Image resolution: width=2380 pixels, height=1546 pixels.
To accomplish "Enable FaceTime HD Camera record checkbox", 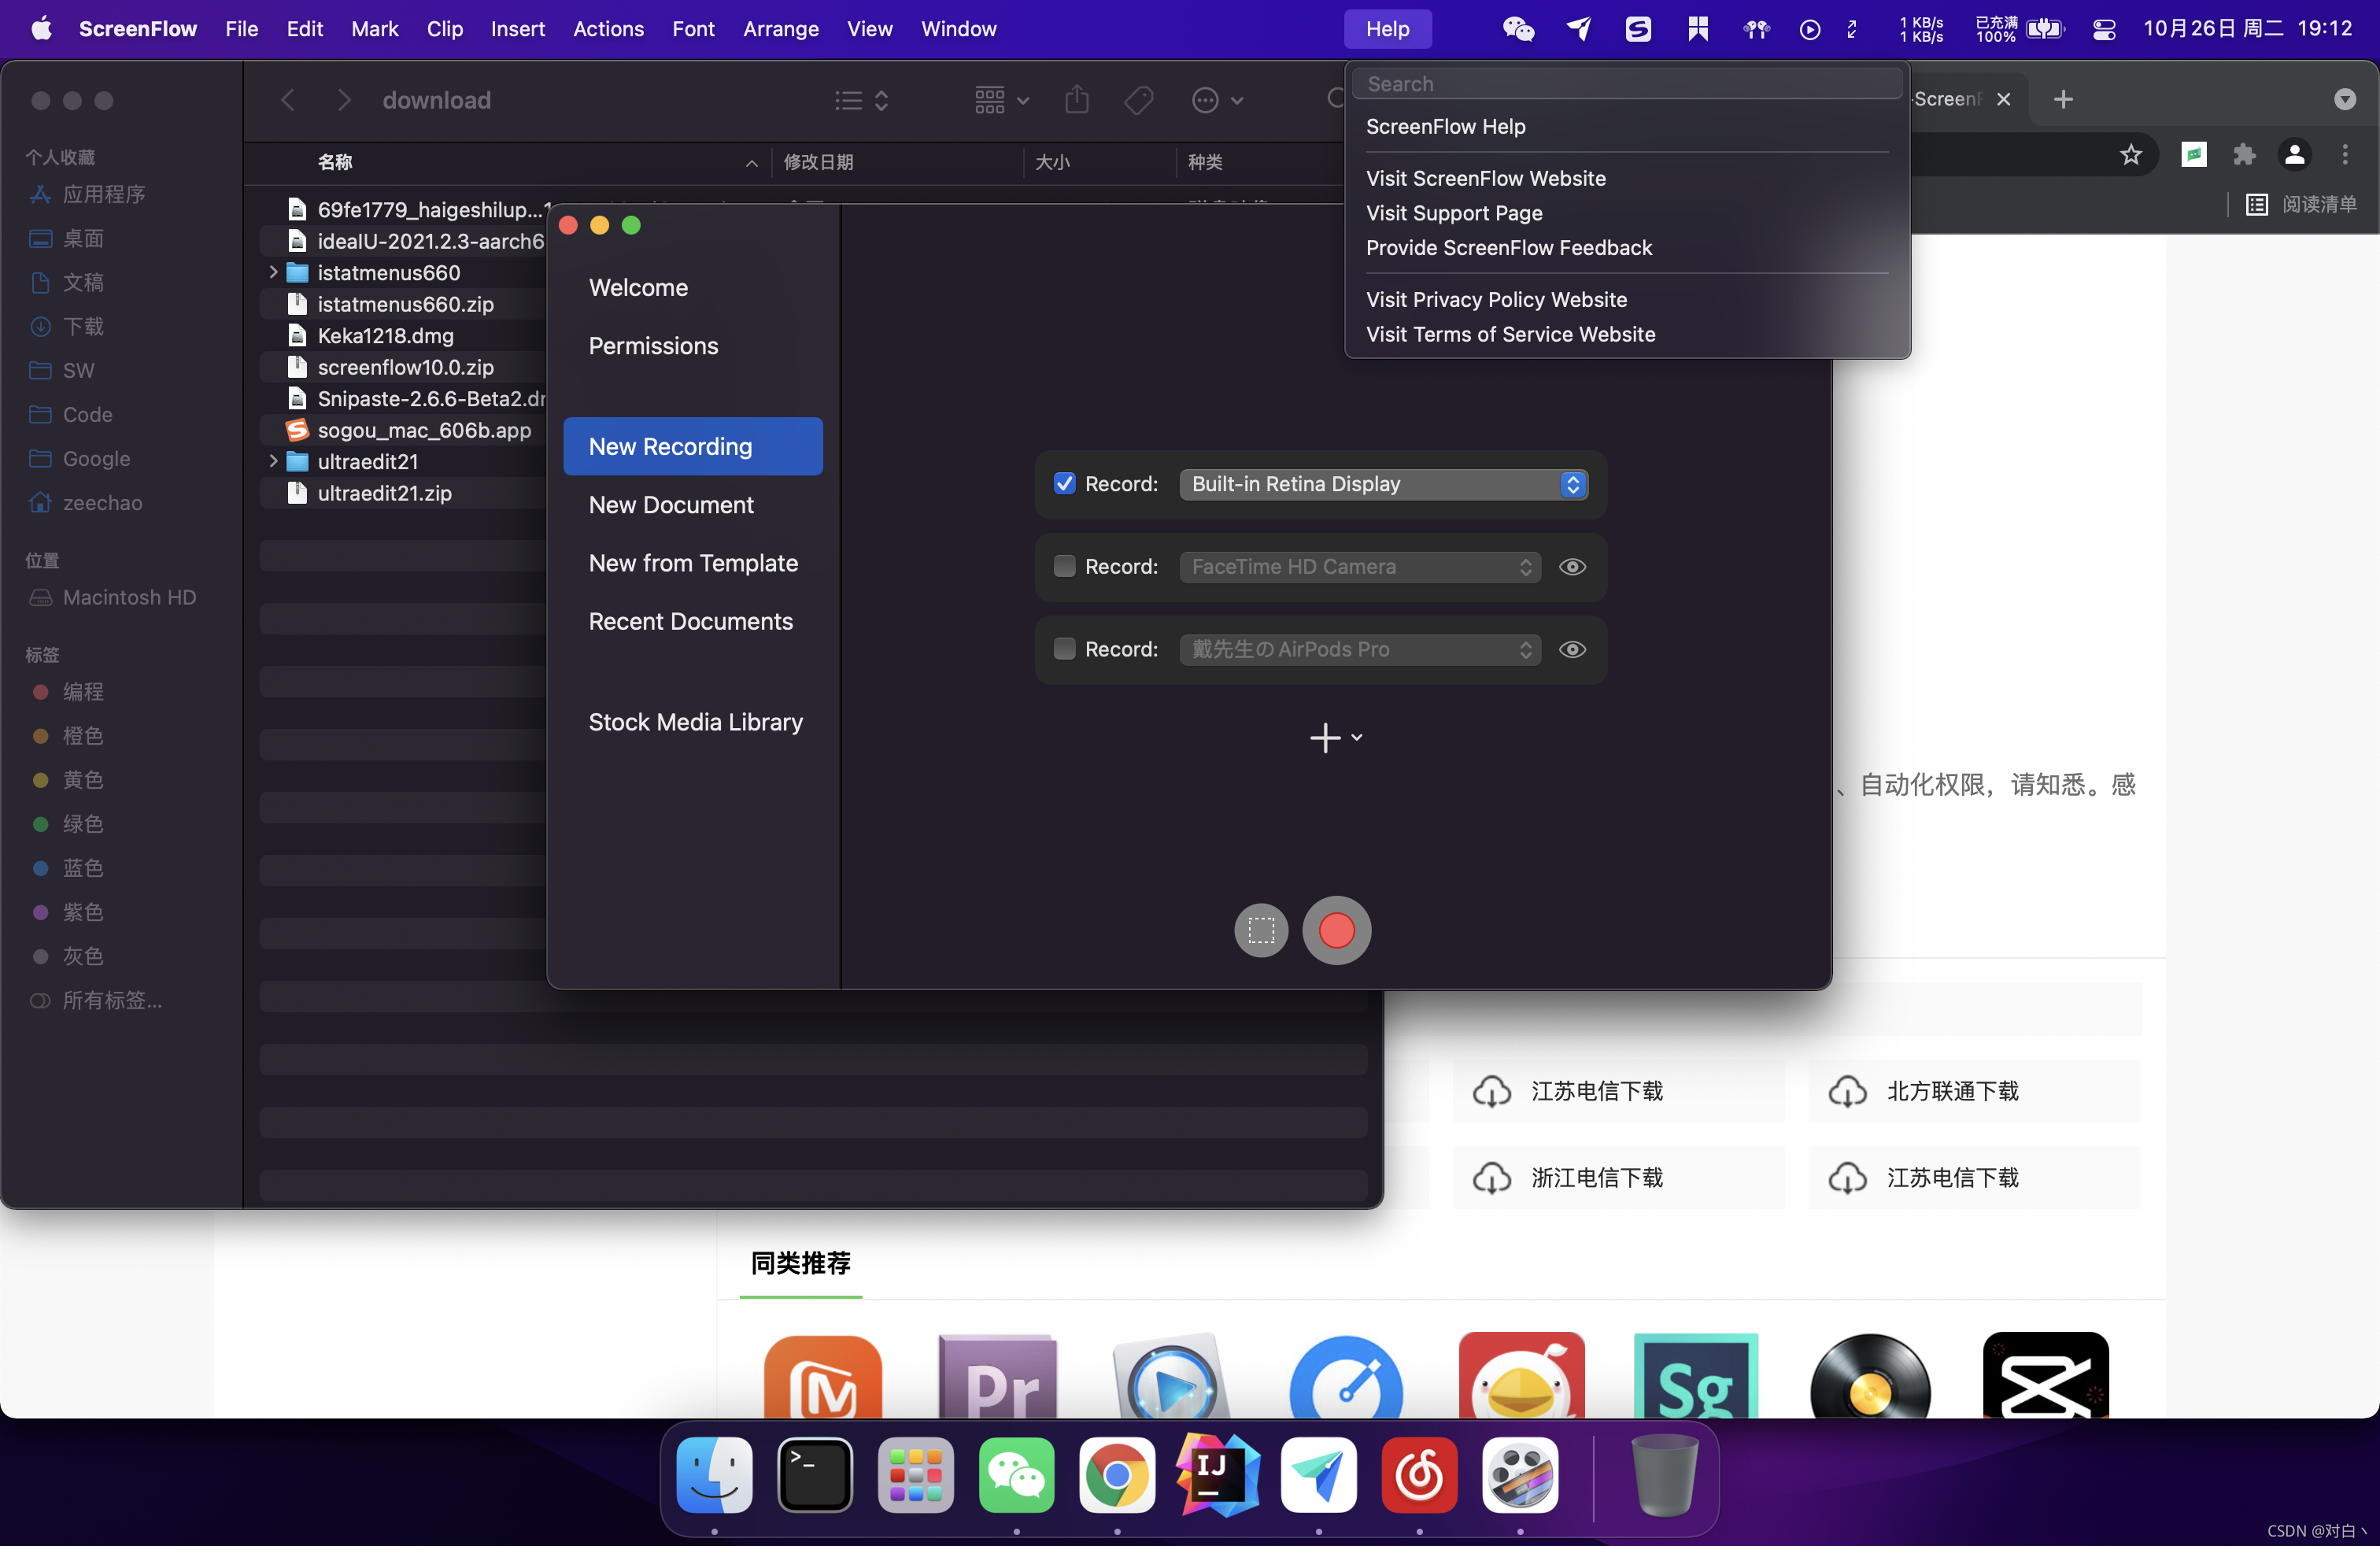I will (1064, 567).
